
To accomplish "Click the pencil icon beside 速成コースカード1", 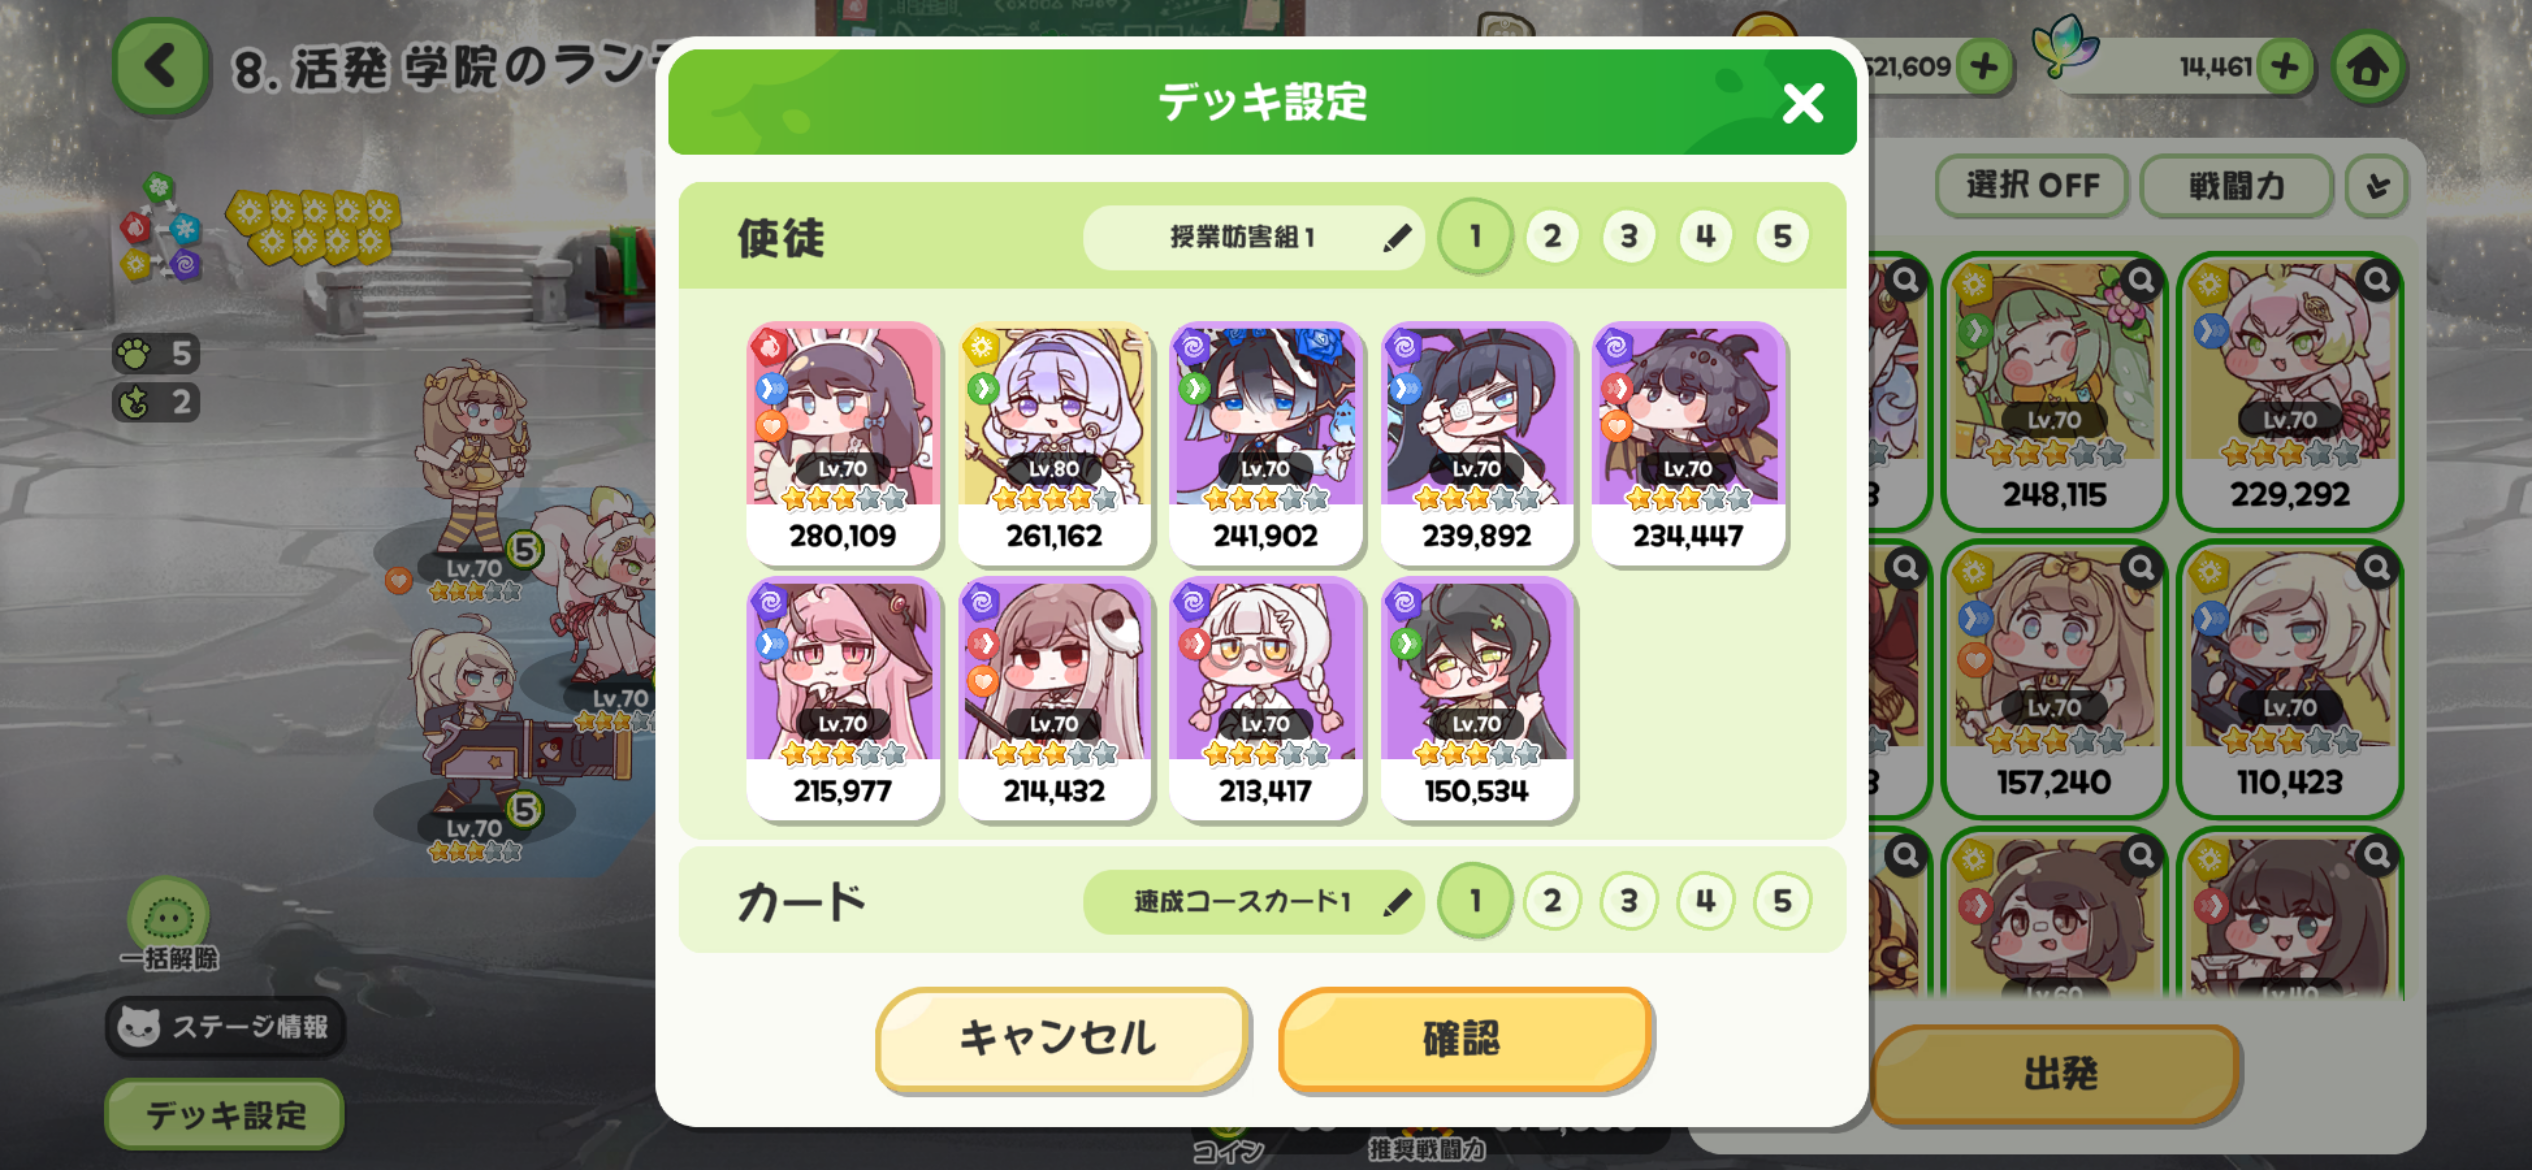I will tap(1397, 902).
